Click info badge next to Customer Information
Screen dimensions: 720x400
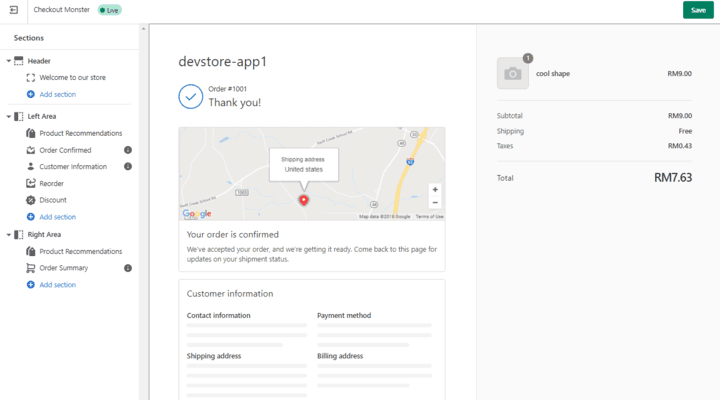click(128, 167)
